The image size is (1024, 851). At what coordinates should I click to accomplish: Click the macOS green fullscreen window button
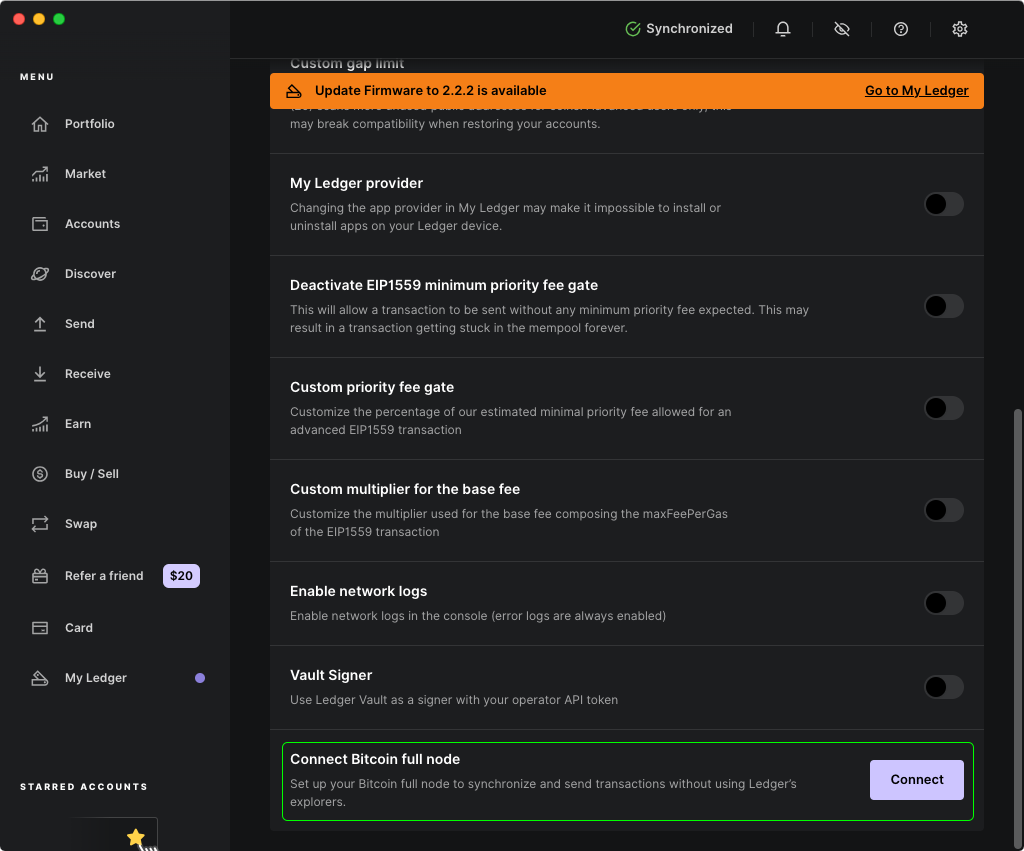[x=59, y=19]
